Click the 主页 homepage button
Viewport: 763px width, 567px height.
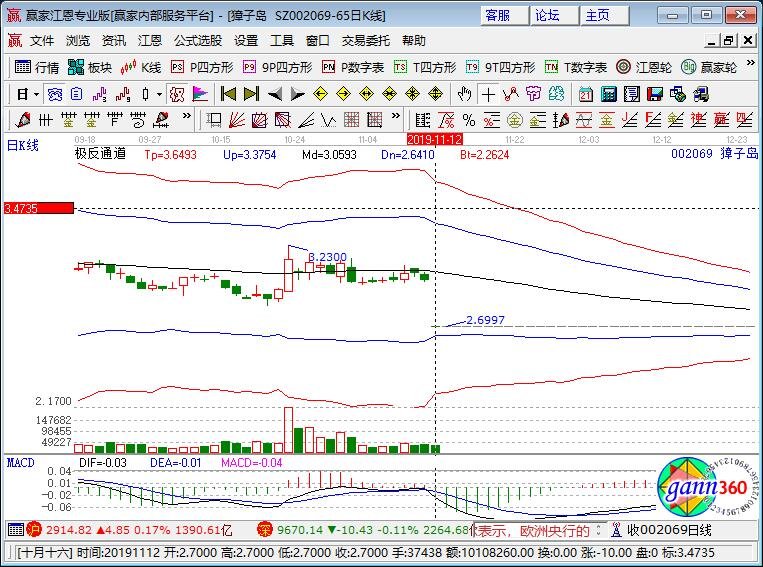tap(604, 16)
